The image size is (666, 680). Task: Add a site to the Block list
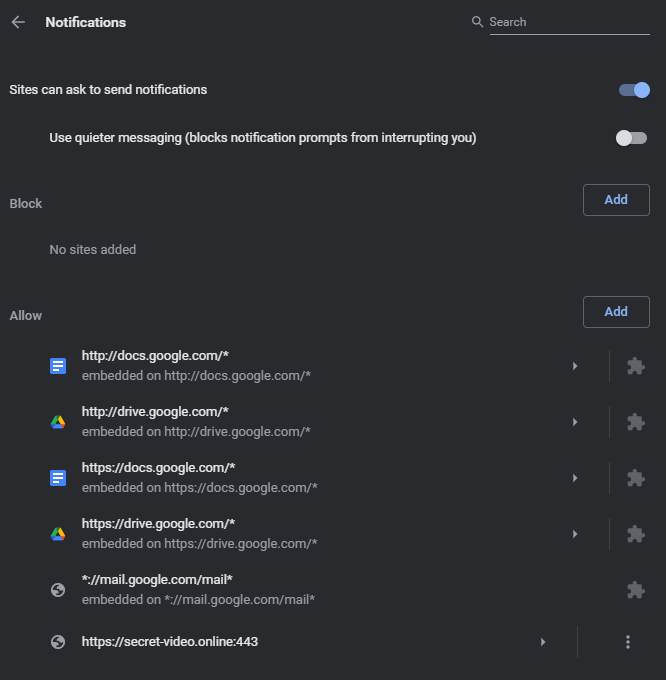(x=616, y=200)
